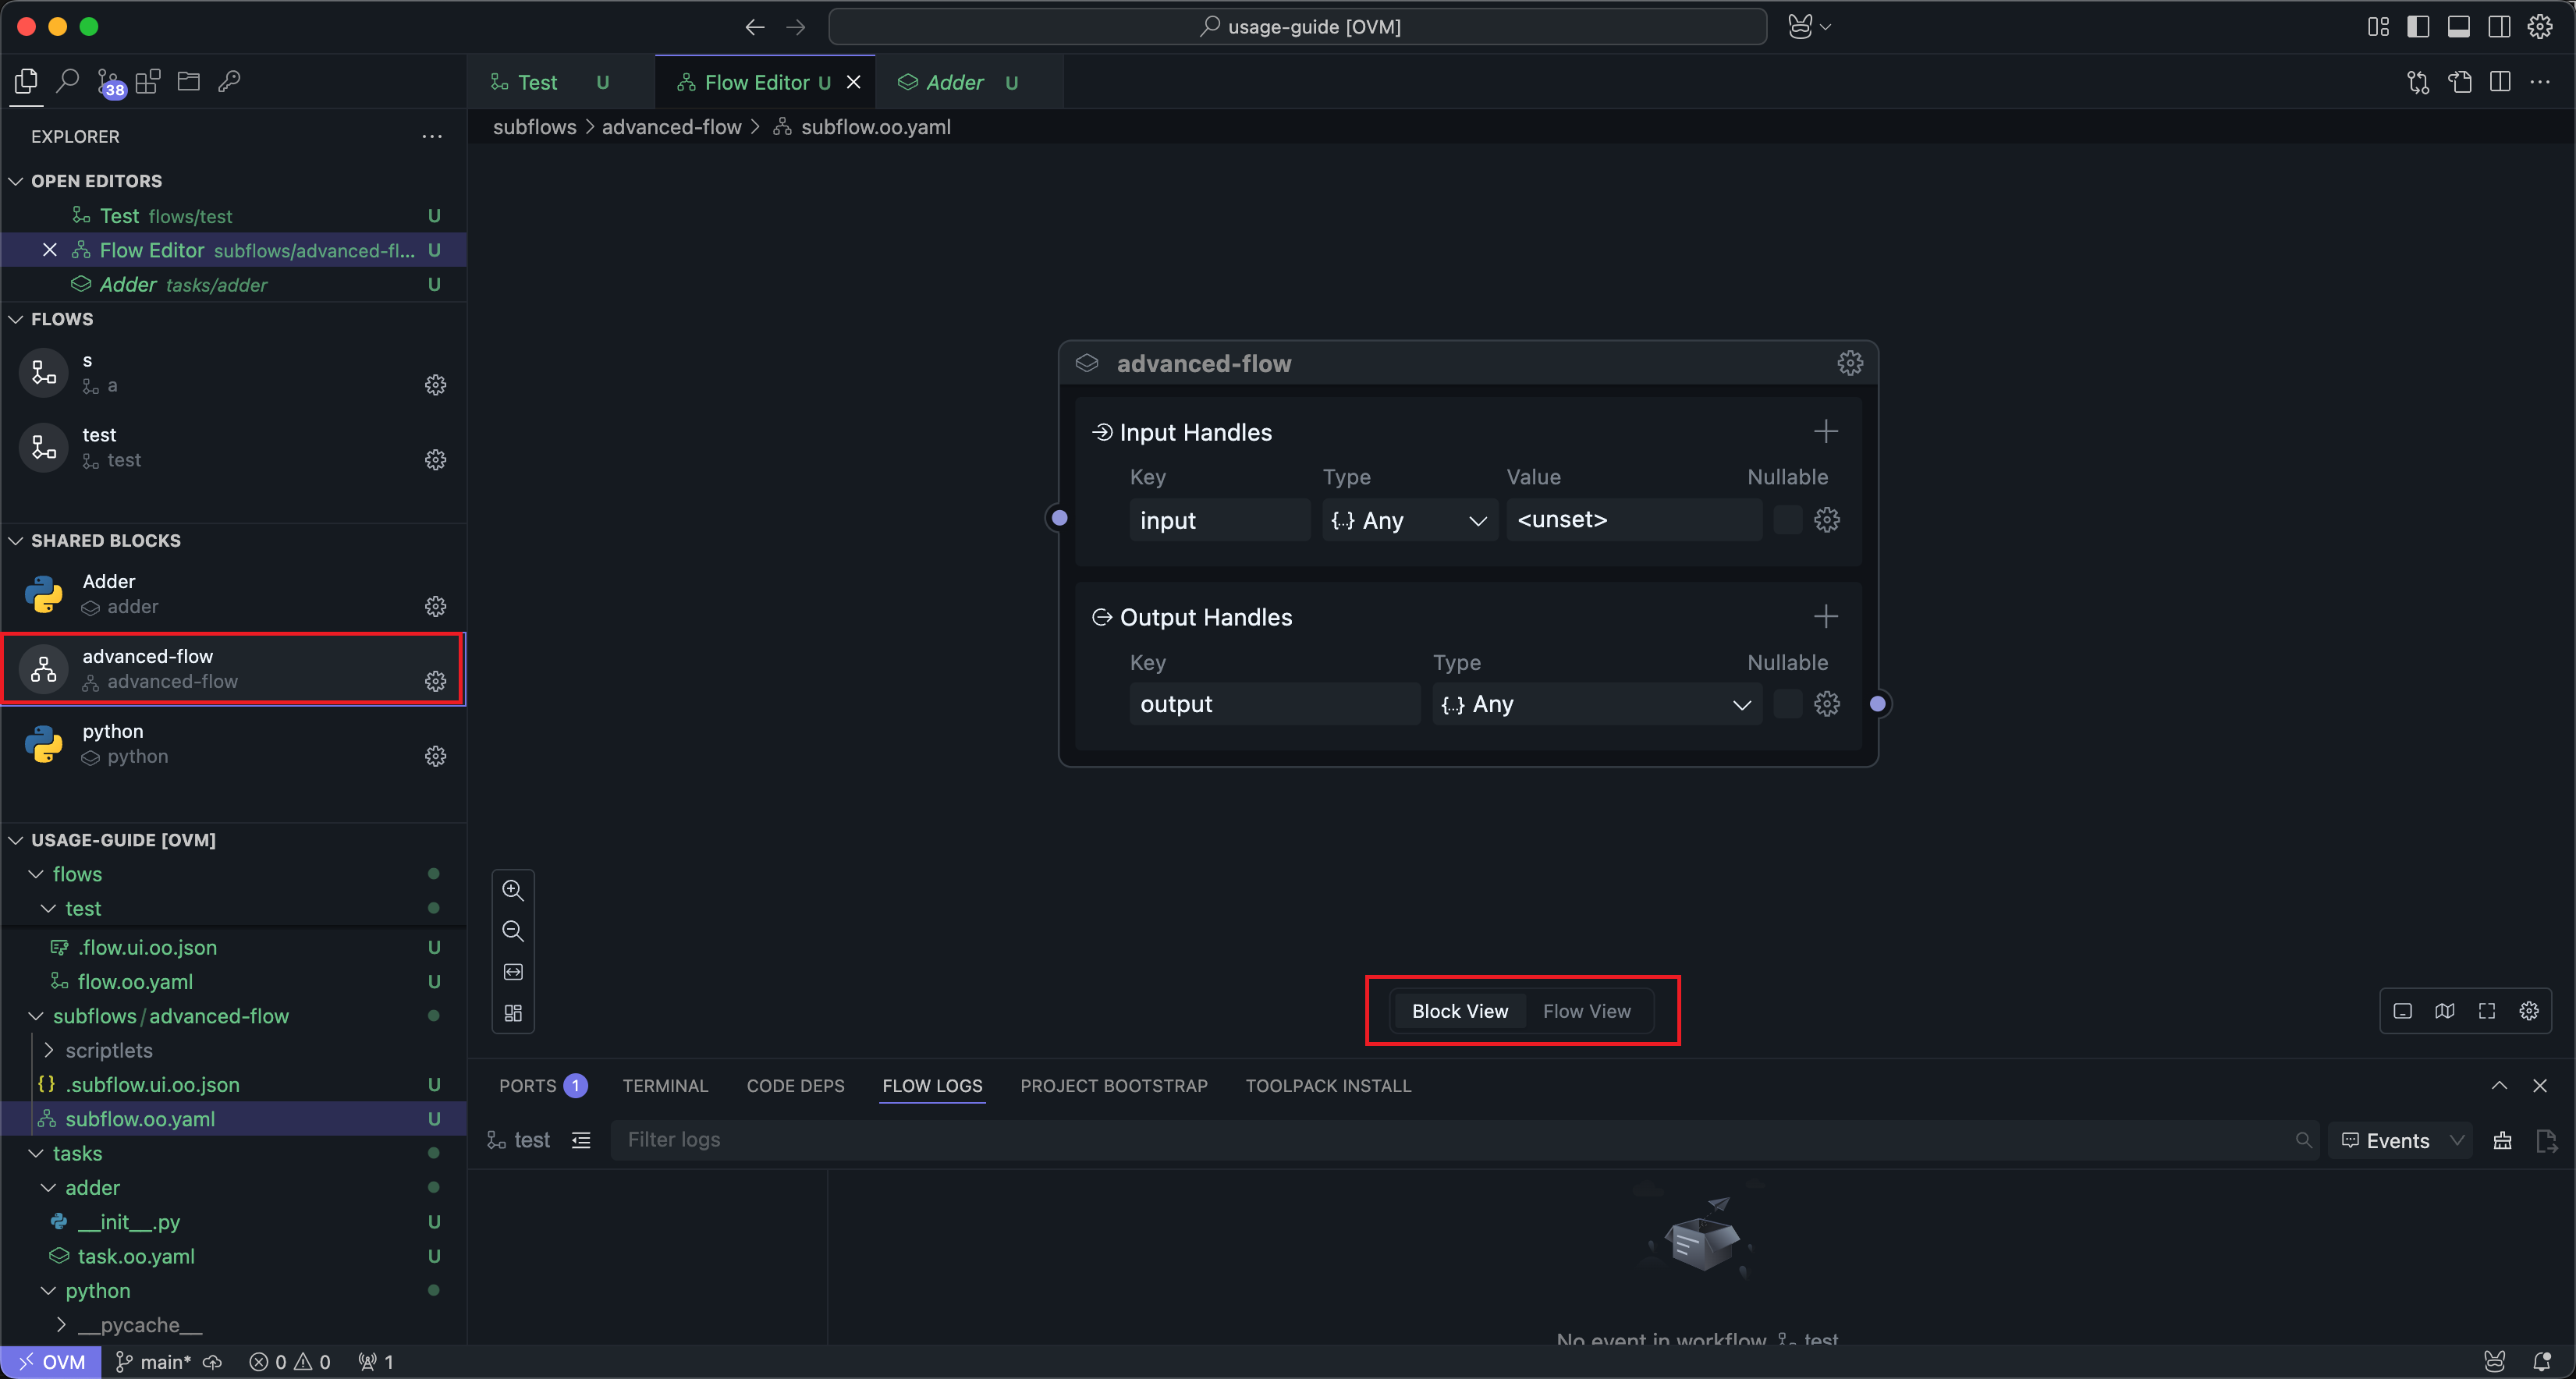Screen dimensions: 2576x1379
Task: Click the plus to add input handle
Action: point(1825,432)
